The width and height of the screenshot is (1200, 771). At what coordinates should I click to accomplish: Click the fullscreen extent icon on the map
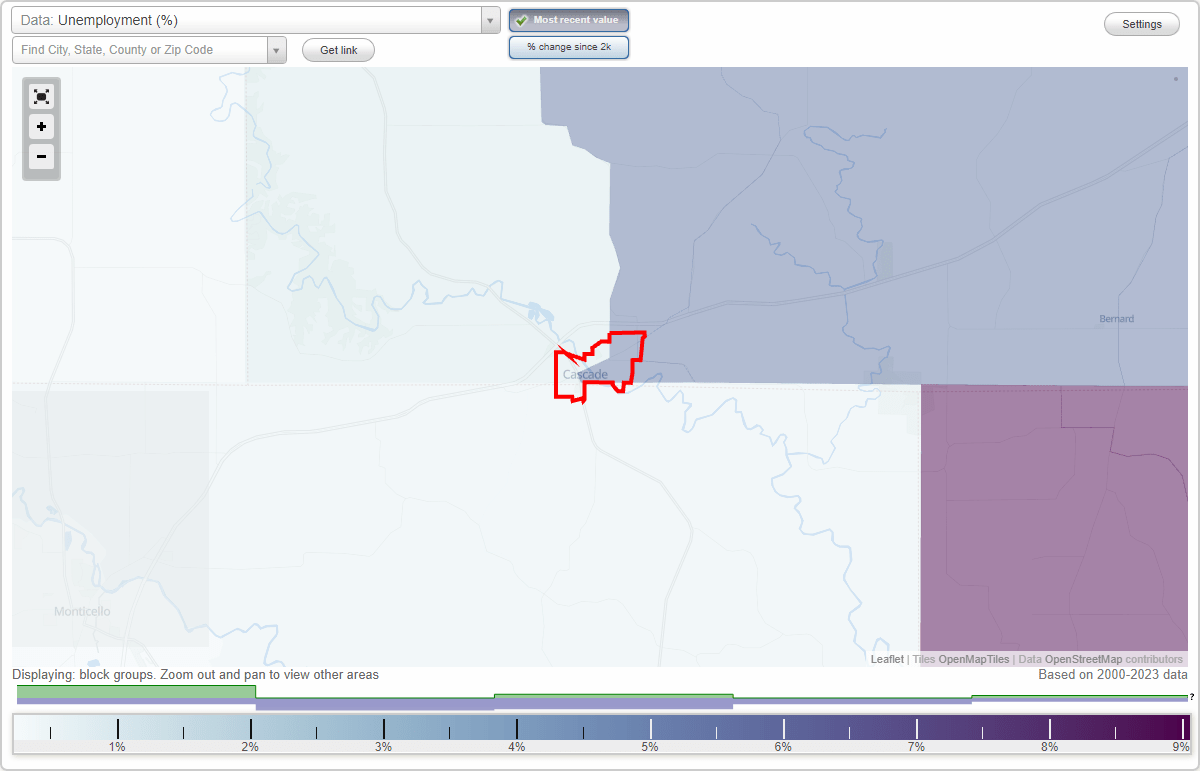[41, 96]
